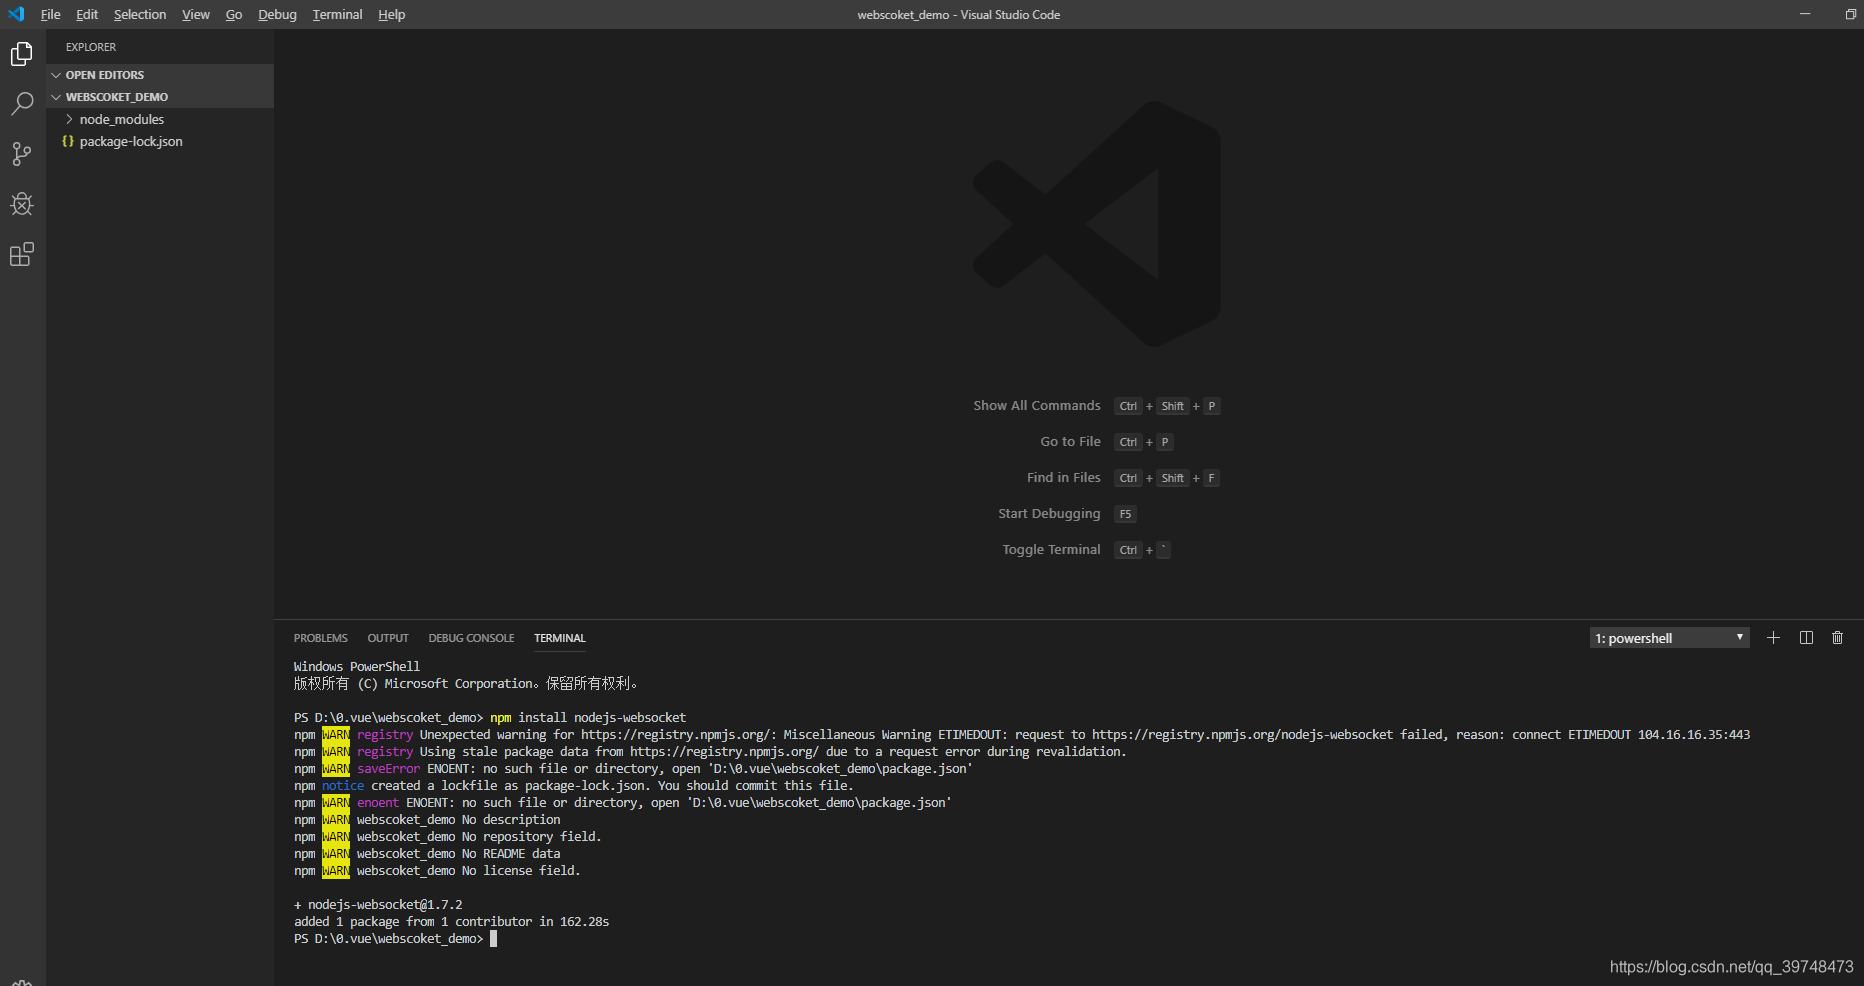Image resolution: width=1864 pixels, height=986 pixels.
Task: Switch to the Problems tab
Action: pyautogui.click(x=321, y=638)
